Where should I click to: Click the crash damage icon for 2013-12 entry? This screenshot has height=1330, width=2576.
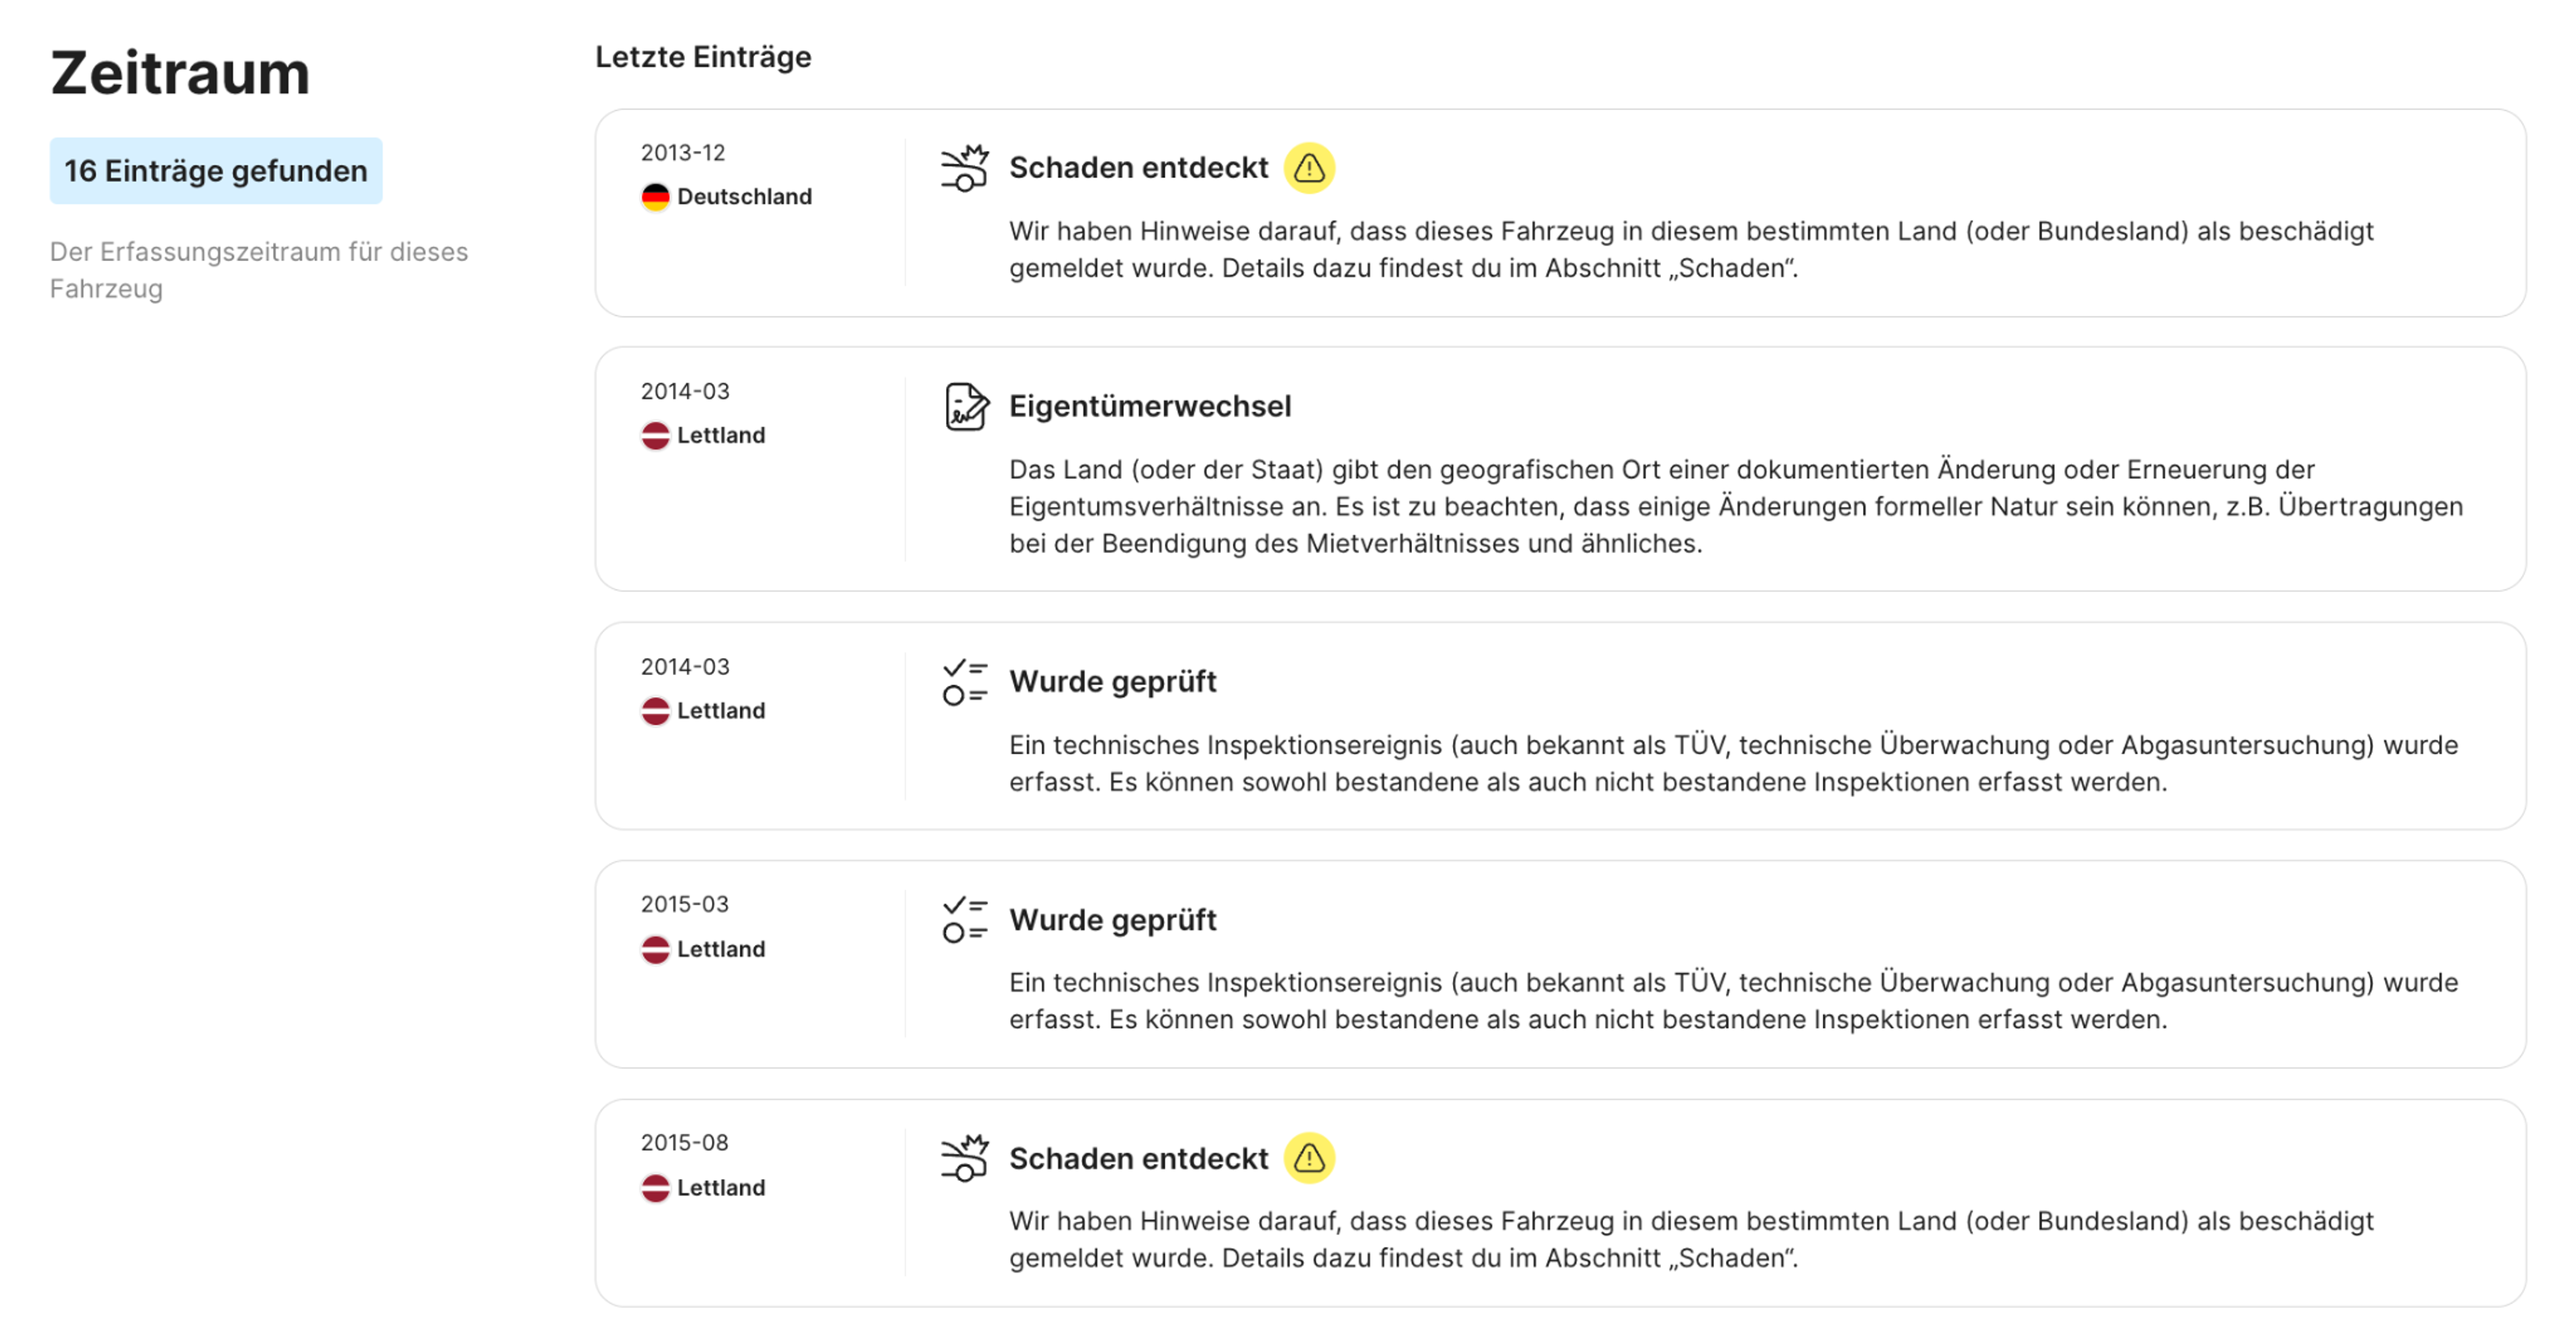point(963,167)
